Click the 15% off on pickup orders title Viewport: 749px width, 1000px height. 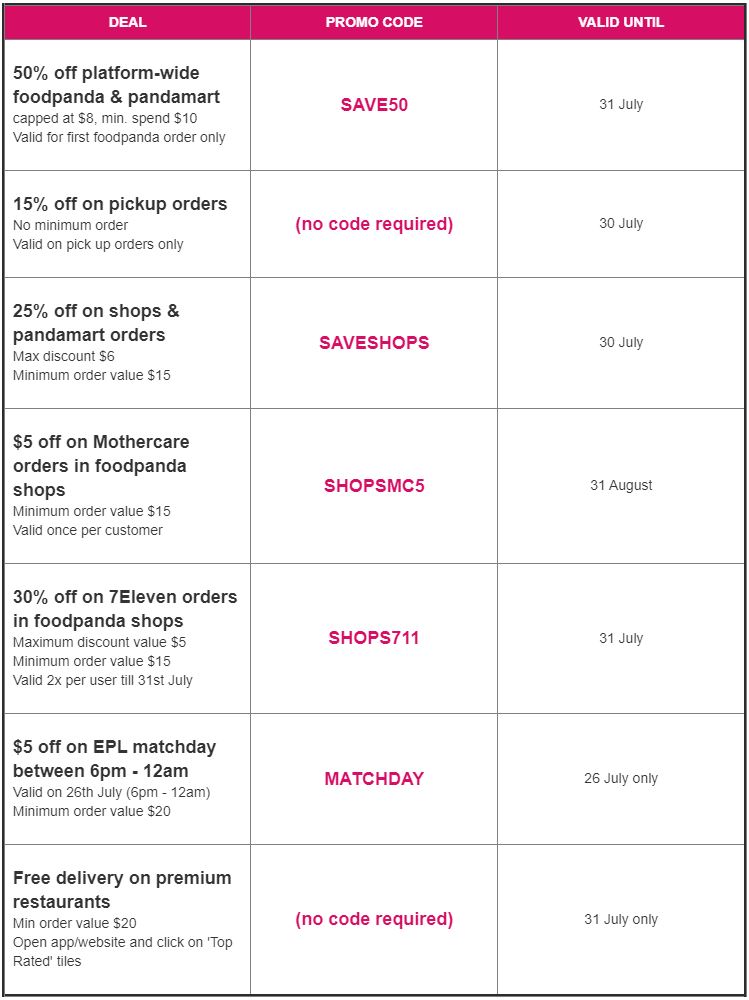point(120,204)
